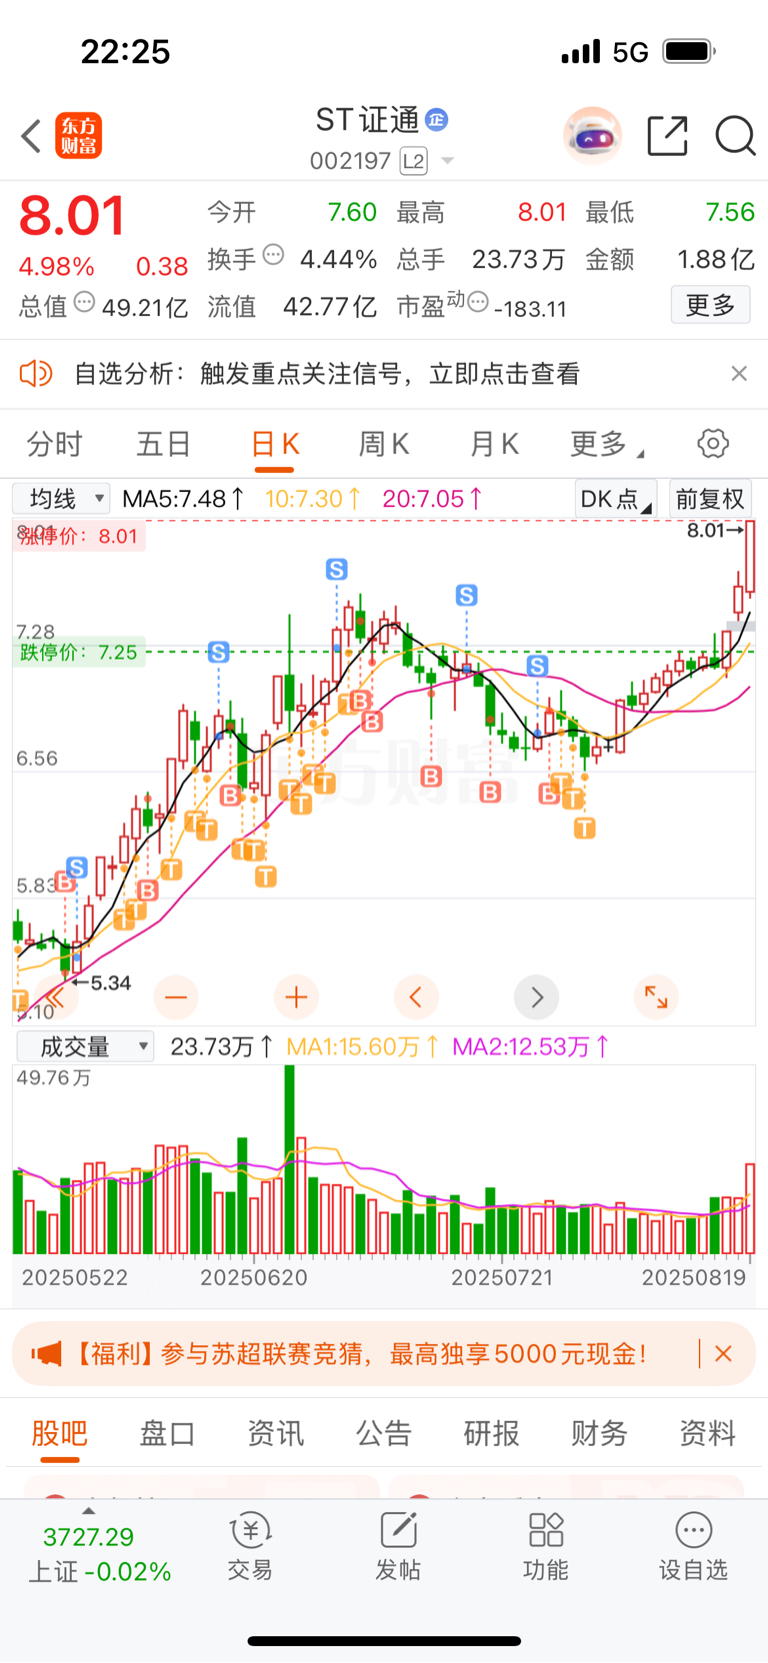This screenshot has height=1663, width=768.
Task: Open the 盘口 tab
Action: pos(167,1434)
